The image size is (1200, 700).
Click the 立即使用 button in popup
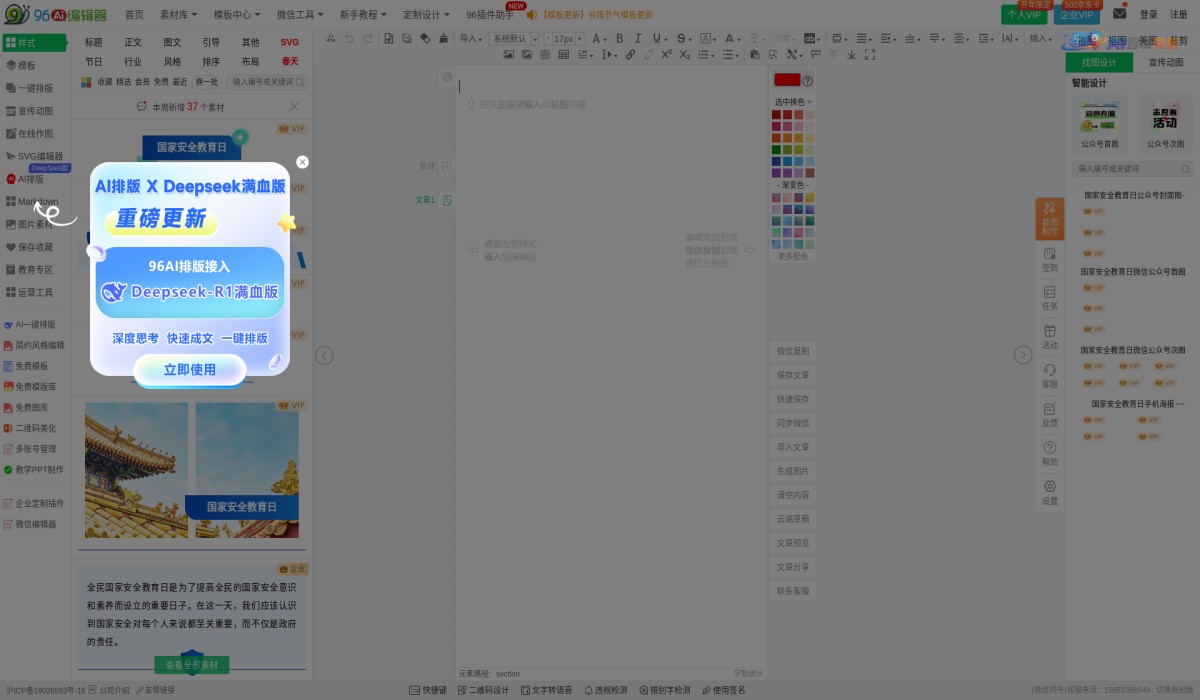point(190,370)
